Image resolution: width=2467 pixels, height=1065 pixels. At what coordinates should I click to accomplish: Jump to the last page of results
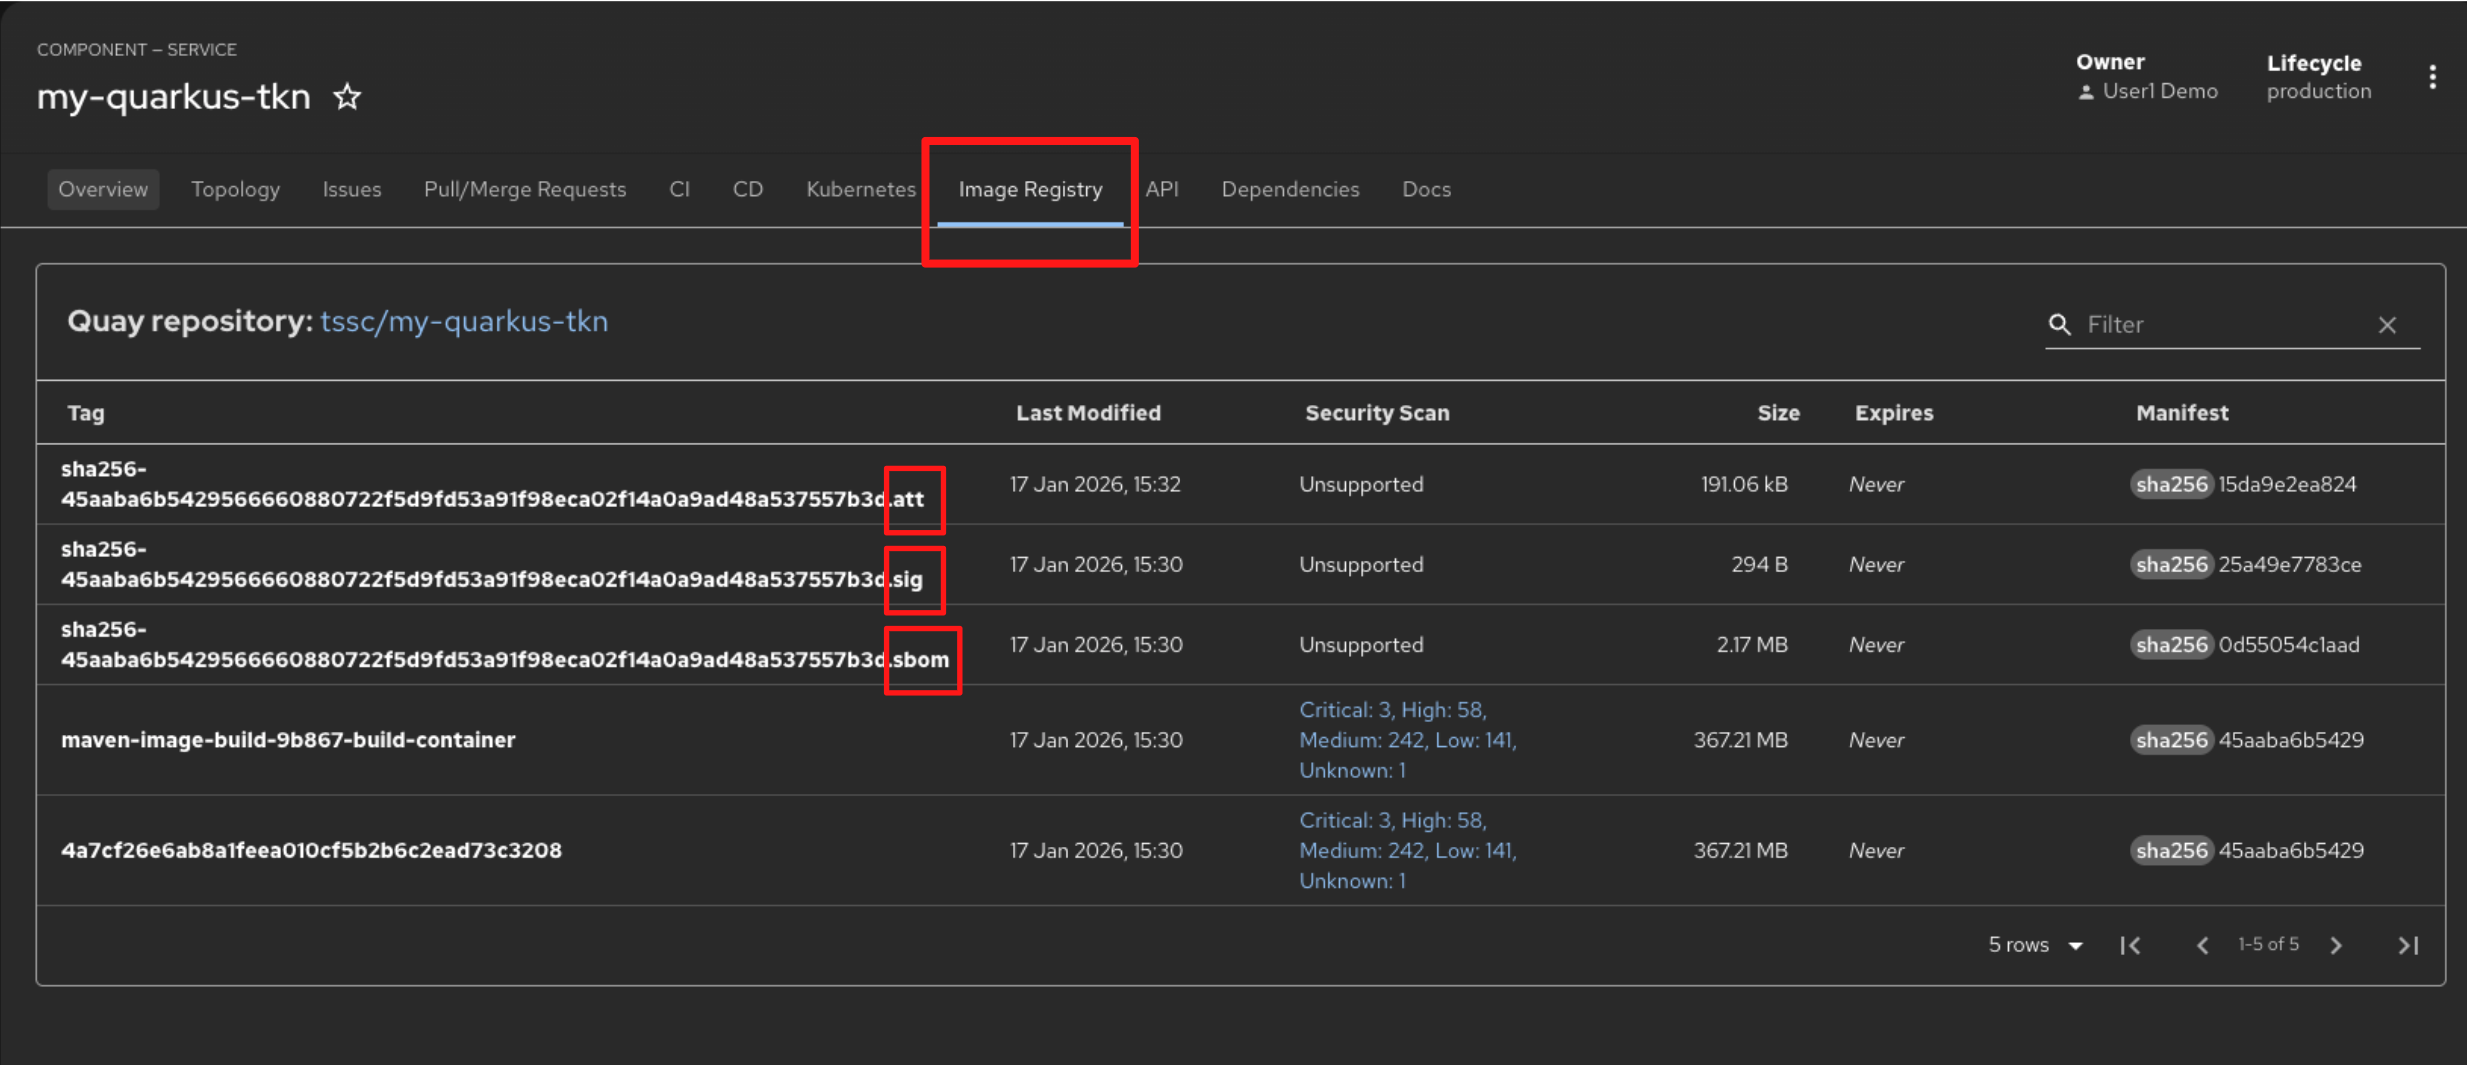pyautogui.click(x=2408, y=945)
